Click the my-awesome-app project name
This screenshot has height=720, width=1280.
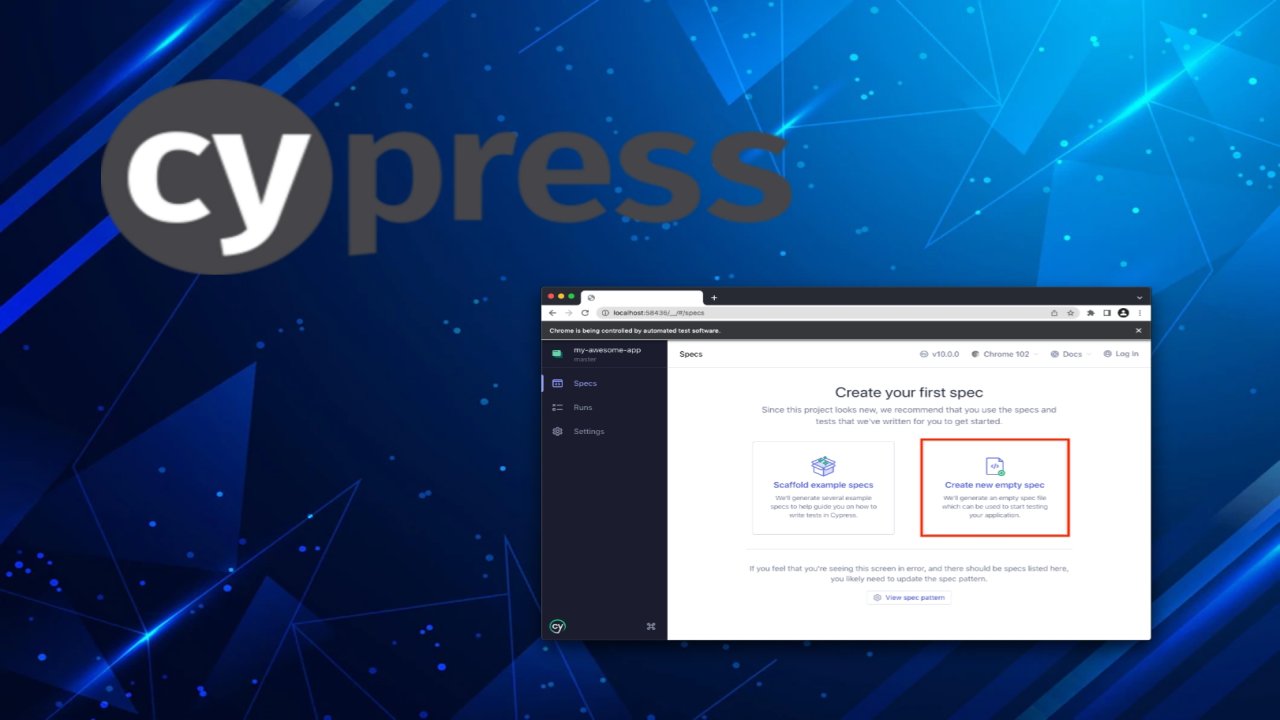607,350
